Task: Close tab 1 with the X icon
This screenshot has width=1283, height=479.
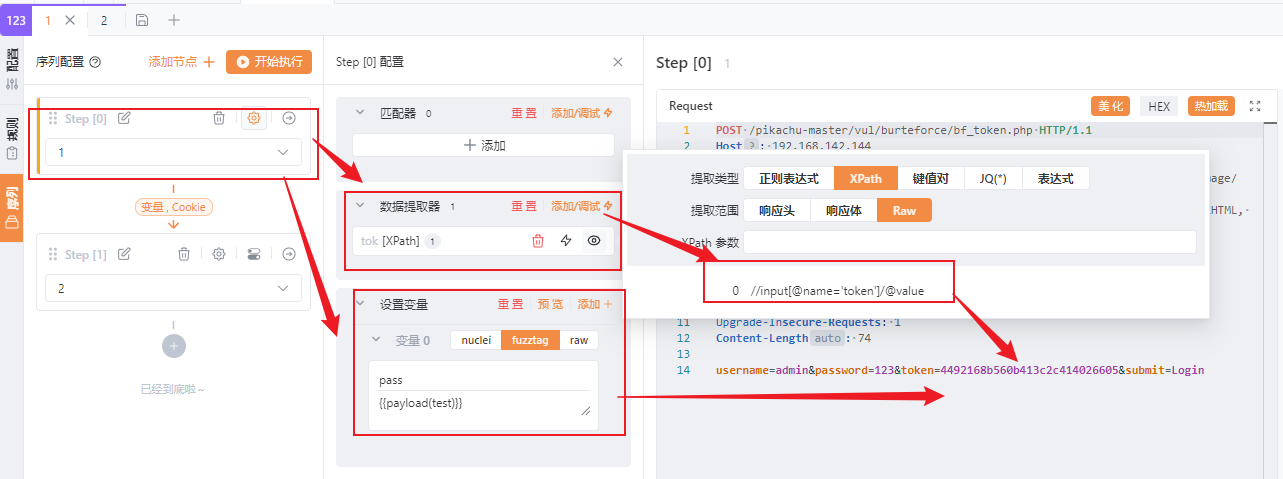Action: point(69,20)
